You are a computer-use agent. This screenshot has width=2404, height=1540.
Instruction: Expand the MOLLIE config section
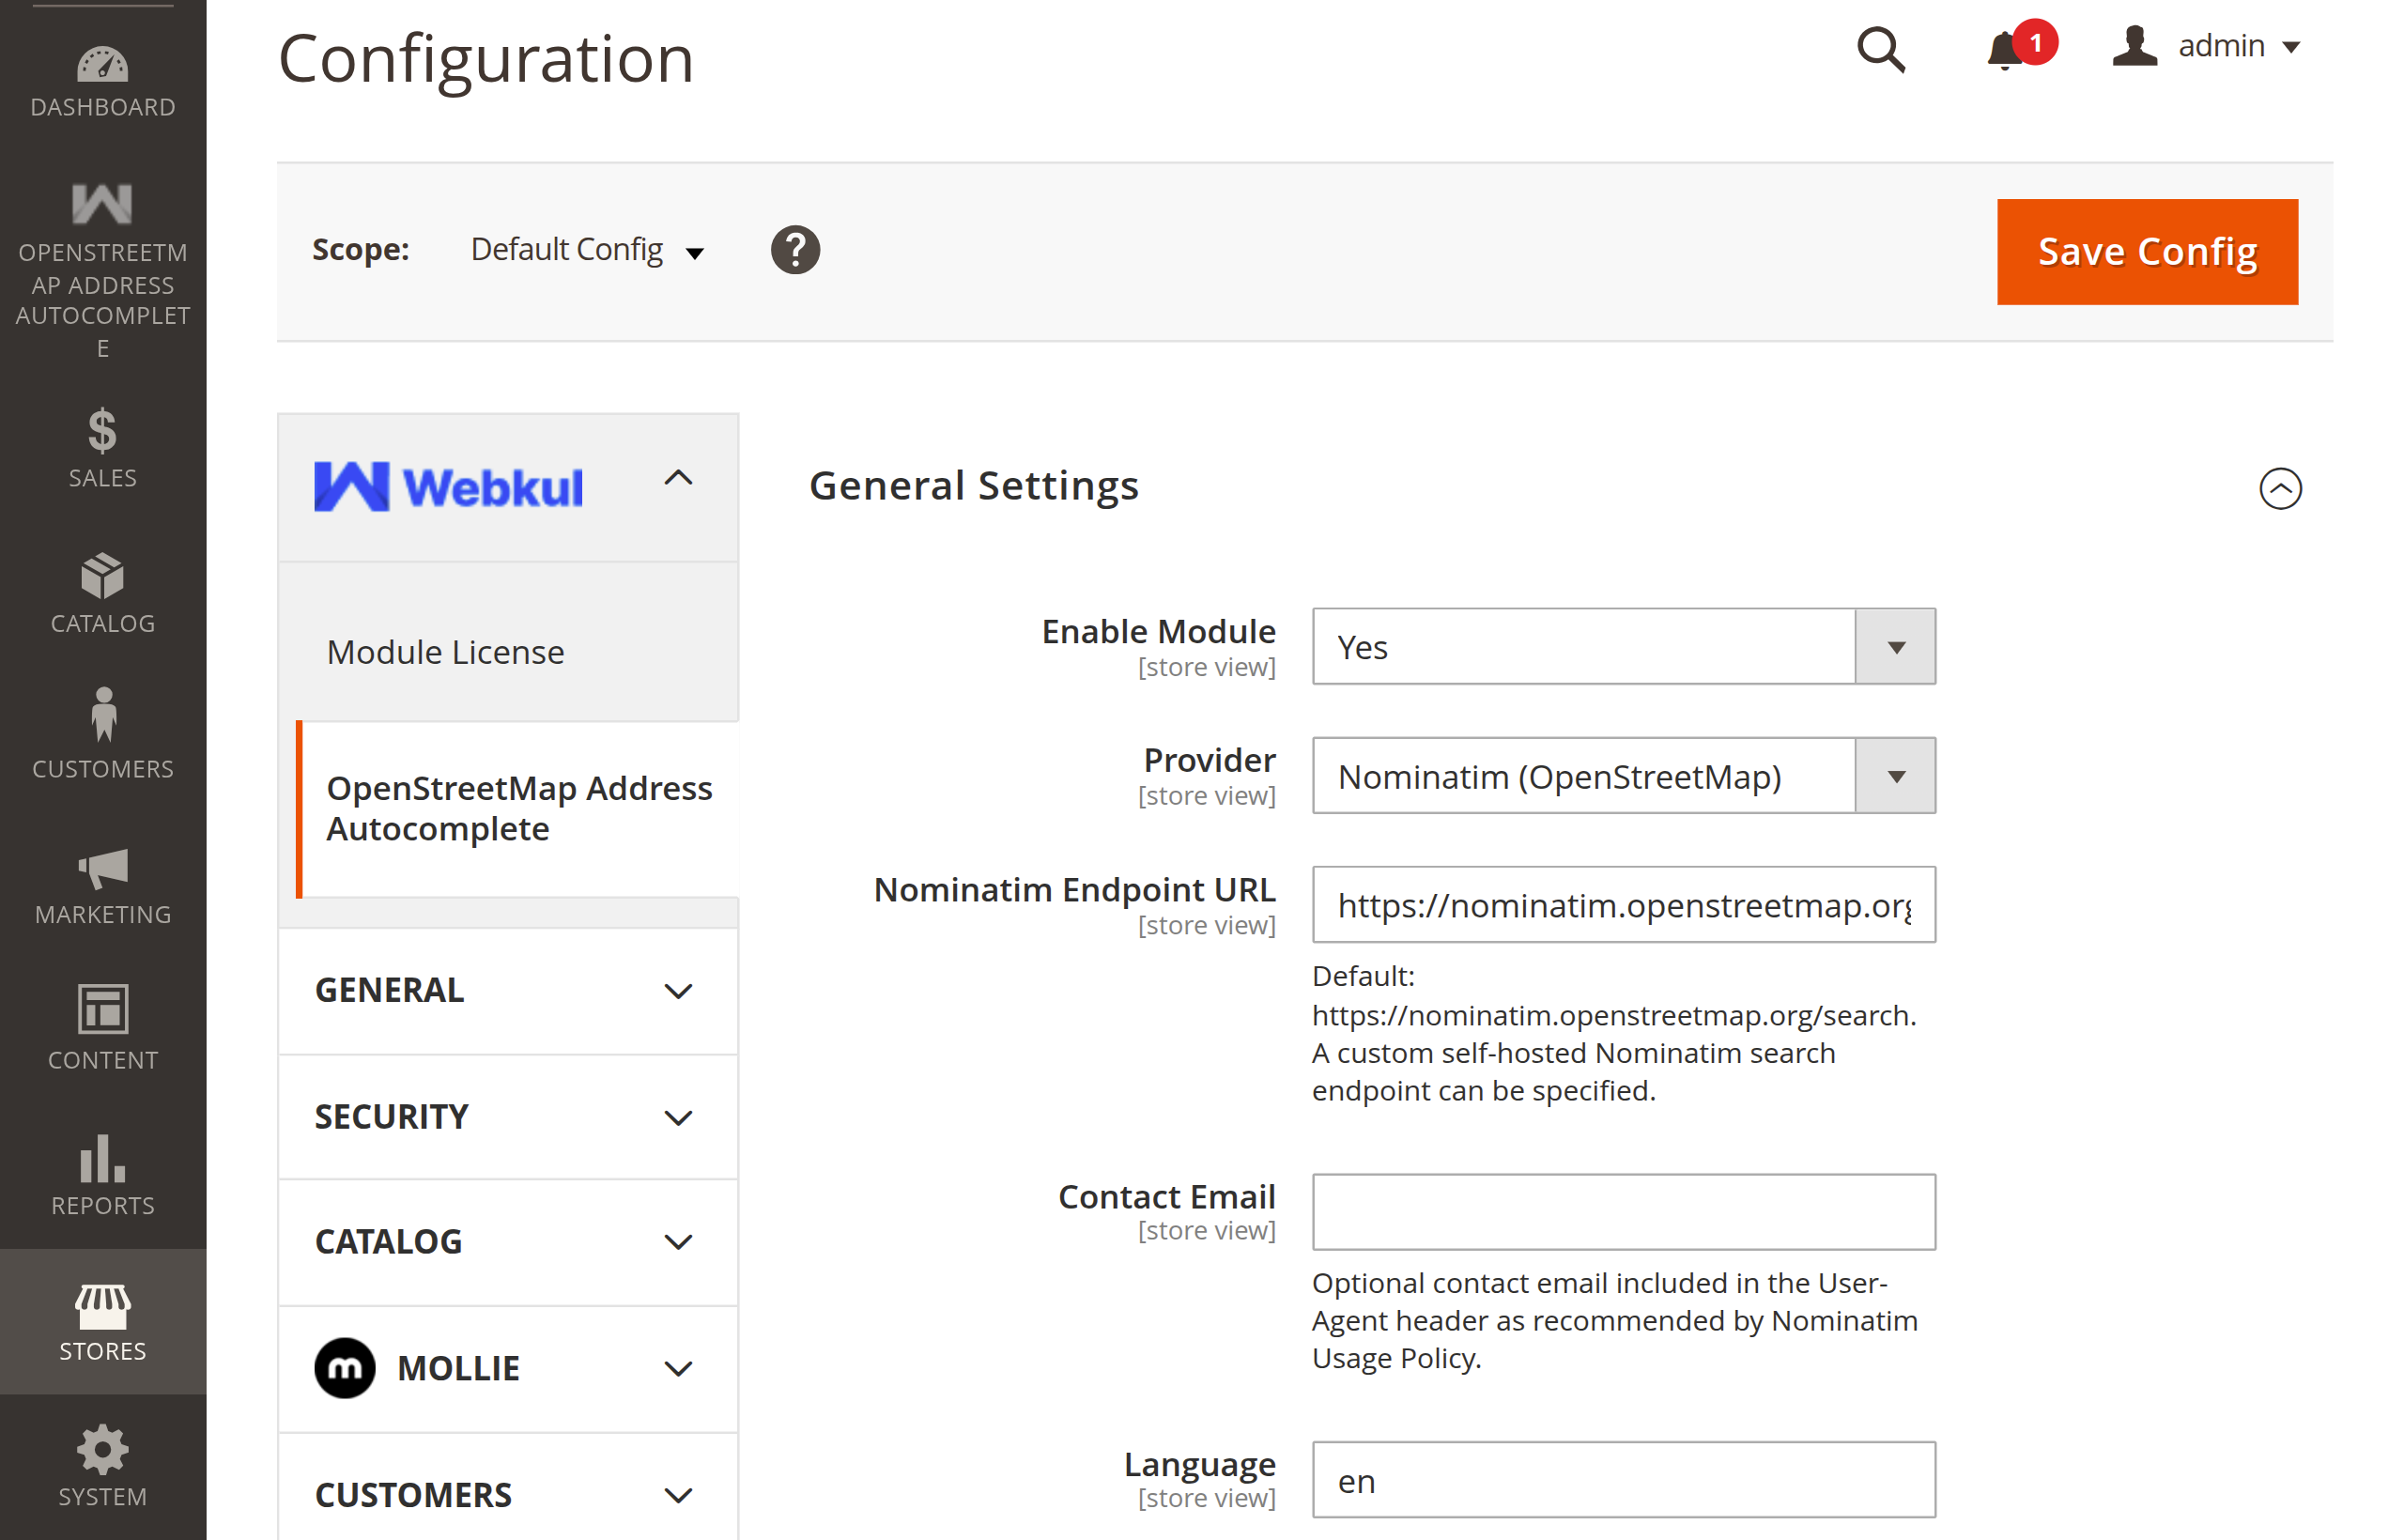(x=508, y=1368)
